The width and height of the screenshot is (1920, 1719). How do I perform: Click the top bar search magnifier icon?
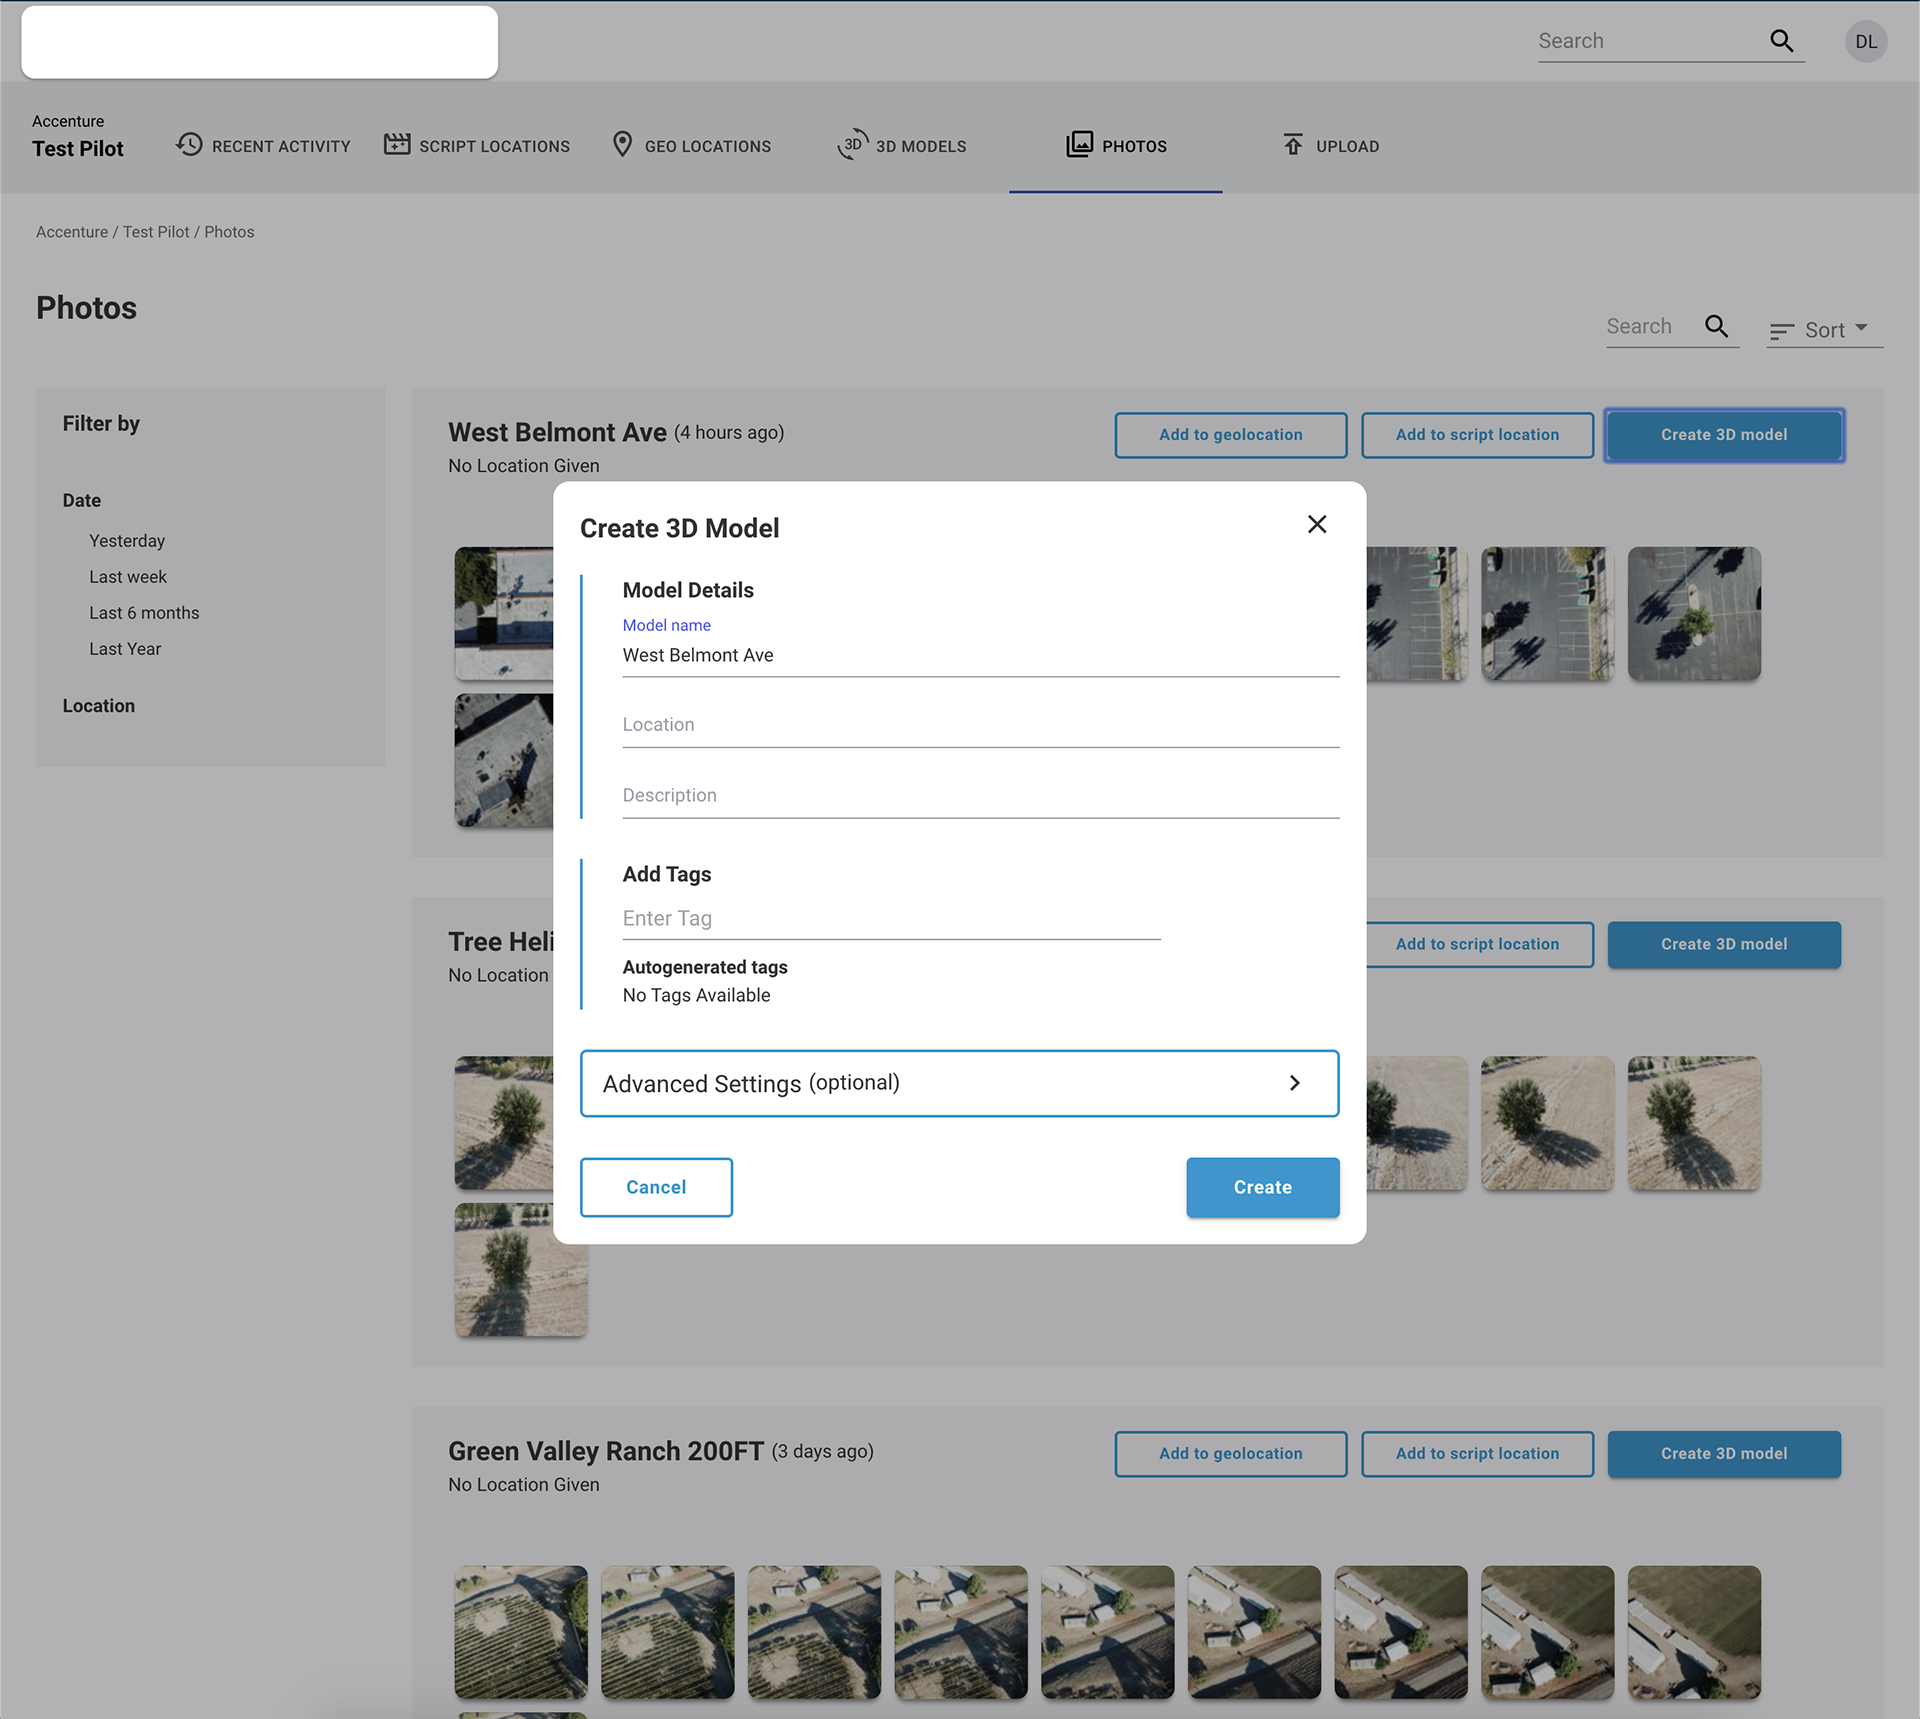click(x=1781, y=41)
